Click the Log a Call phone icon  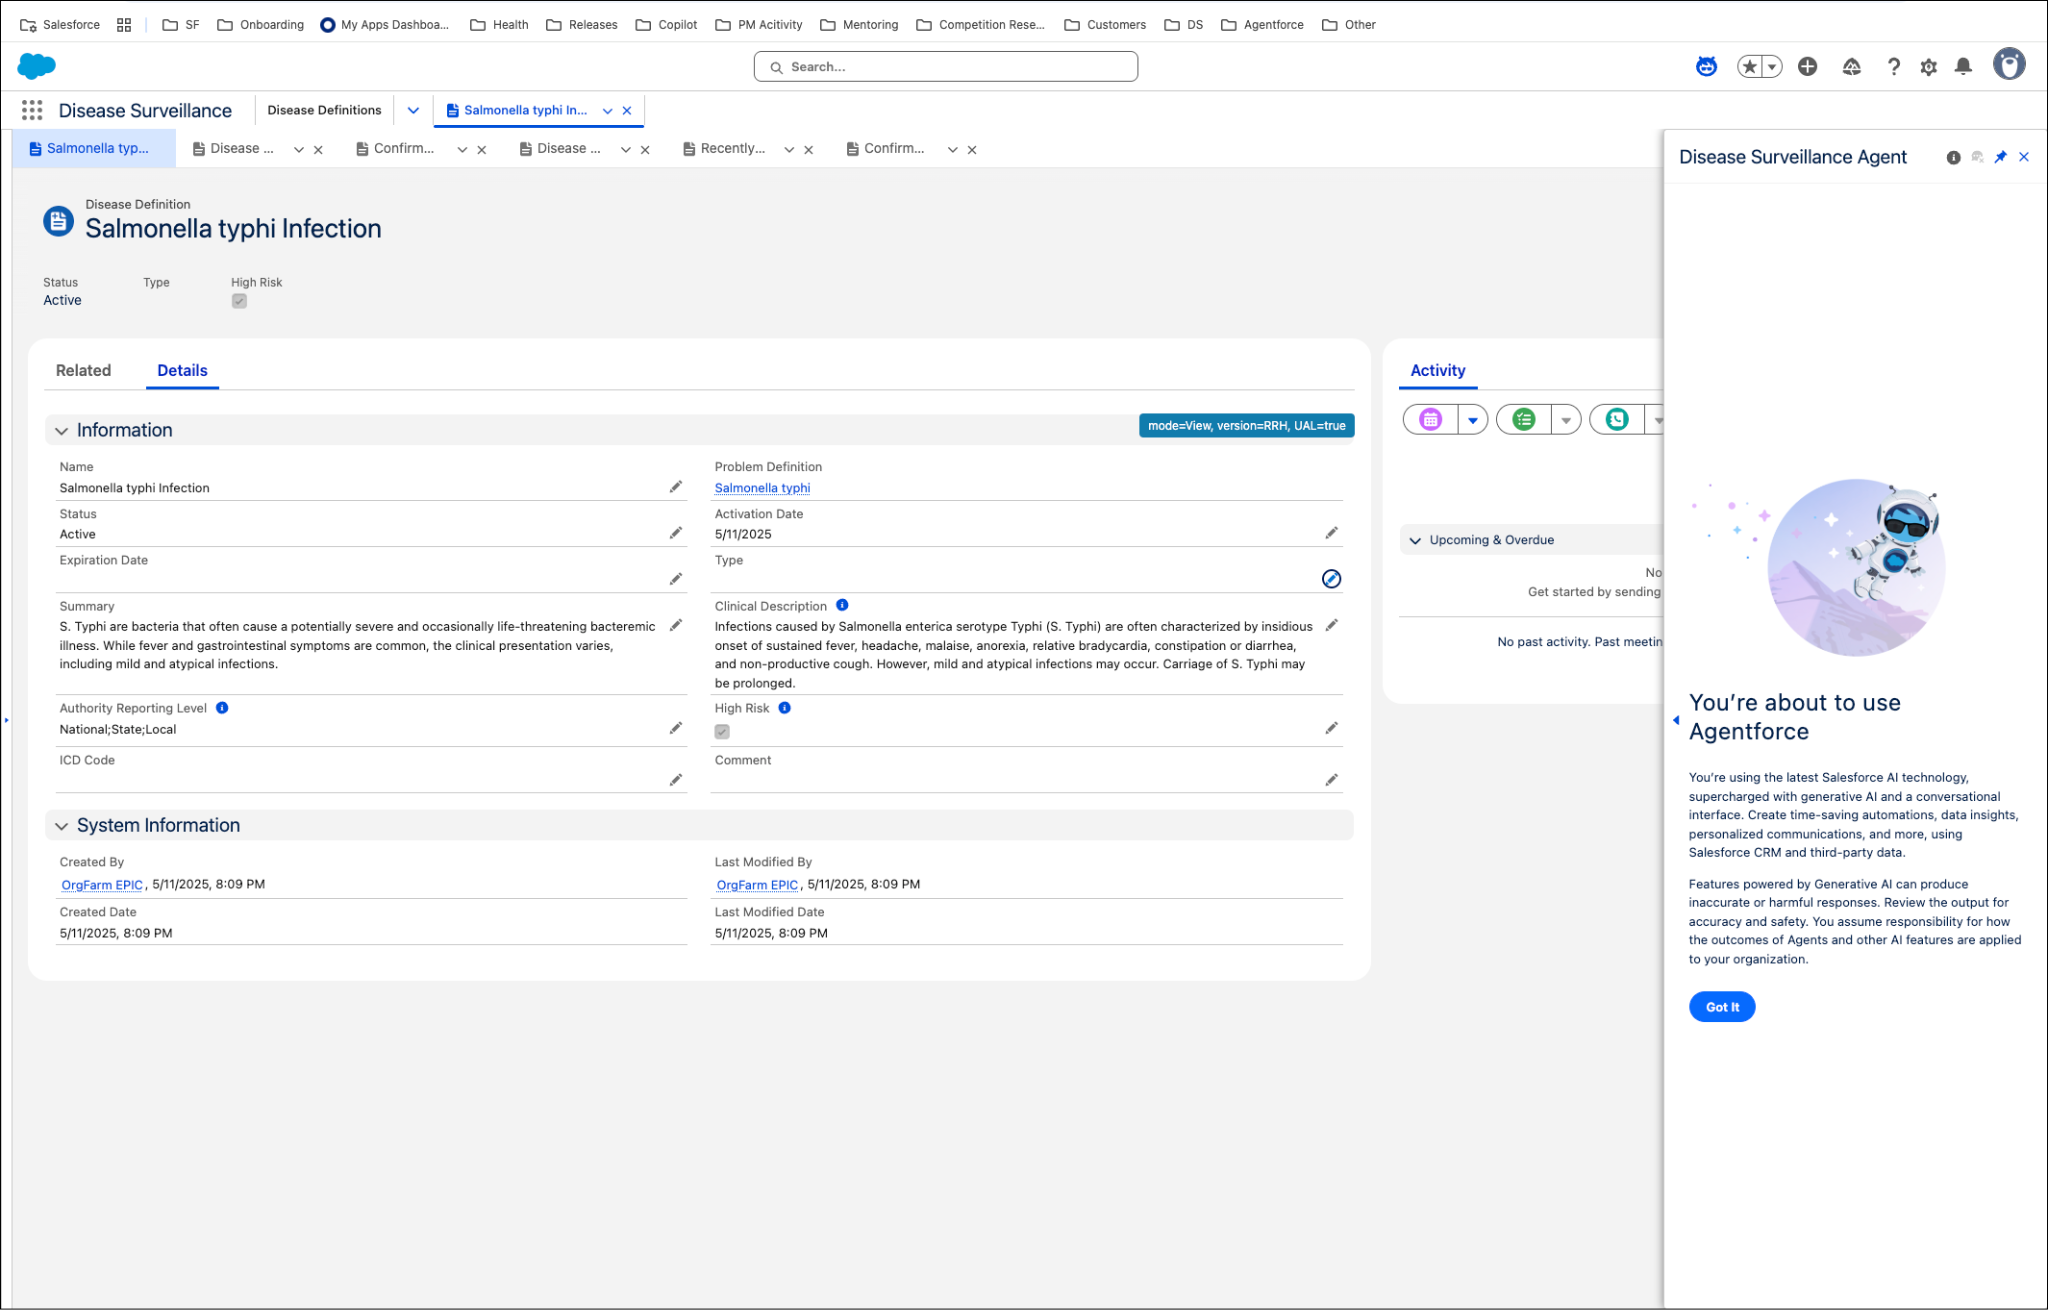coord(1617,420)
